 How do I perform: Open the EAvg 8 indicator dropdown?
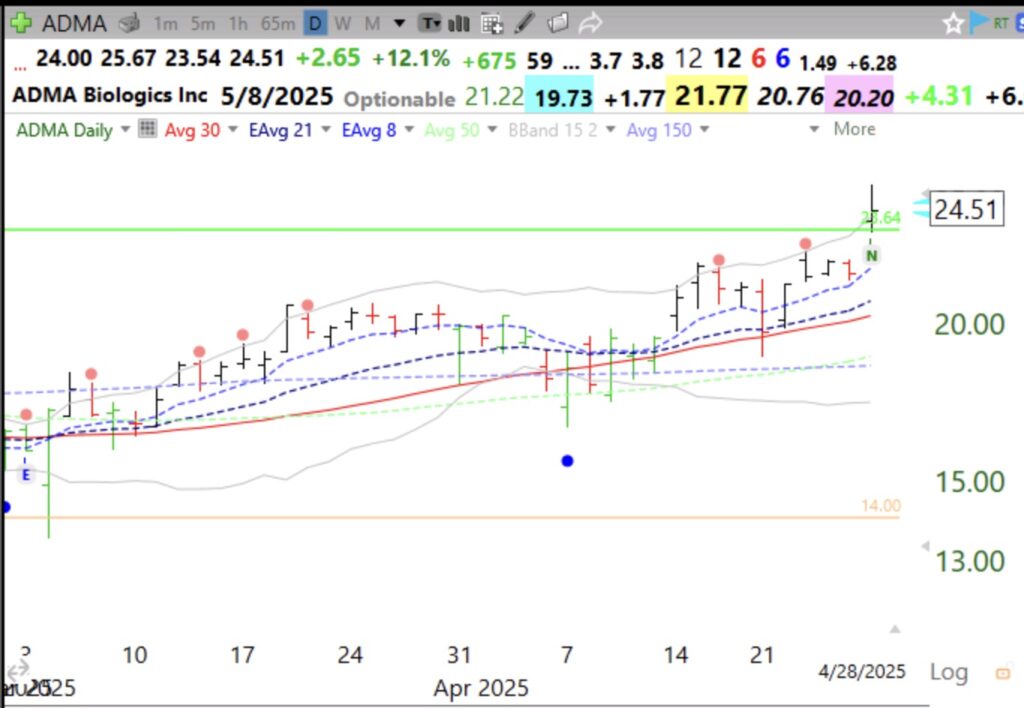coord(409,129)
